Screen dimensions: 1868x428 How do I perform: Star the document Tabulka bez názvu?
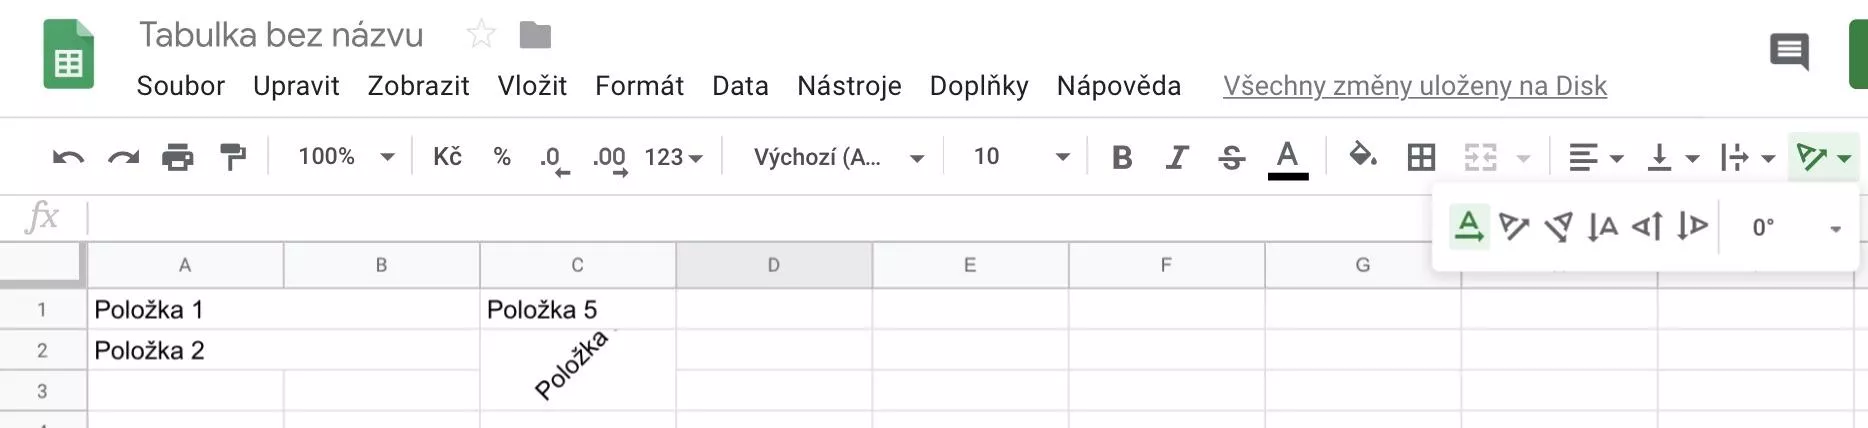[481, 35]
